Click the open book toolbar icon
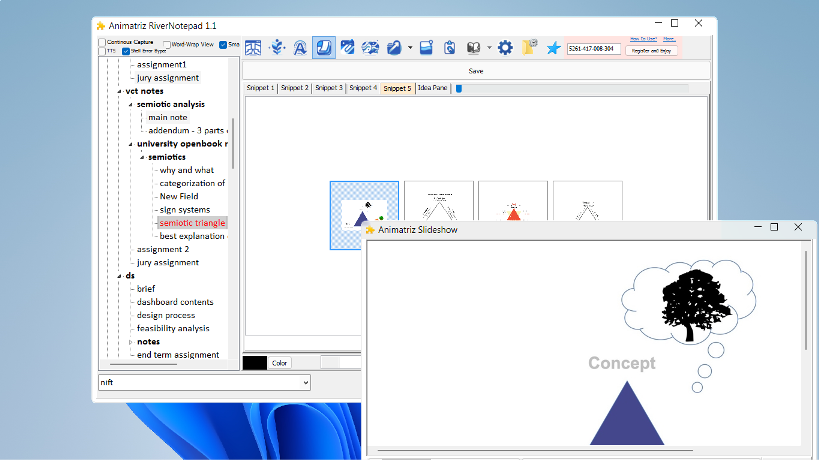 (x=473, y=48)
